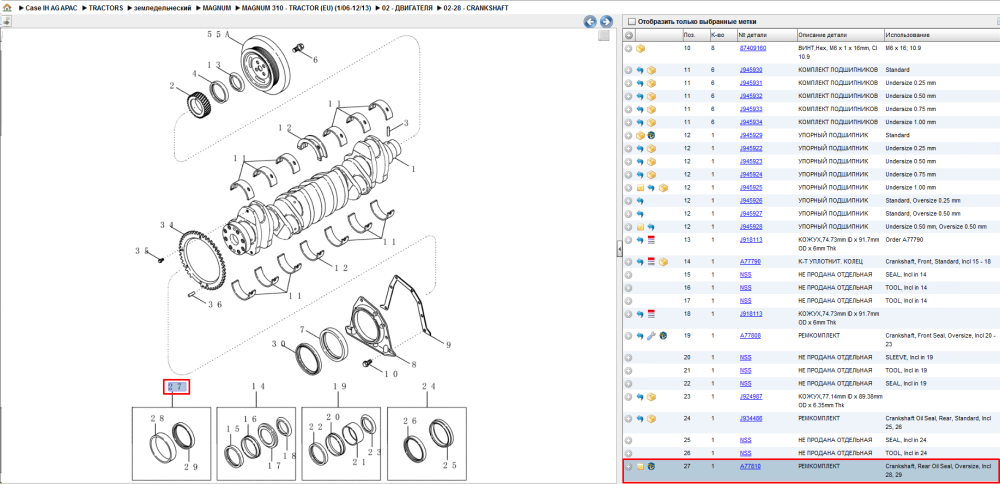Open 'TRACTORS' breadcrumb
1000x484 pixels.
(106, 8)
